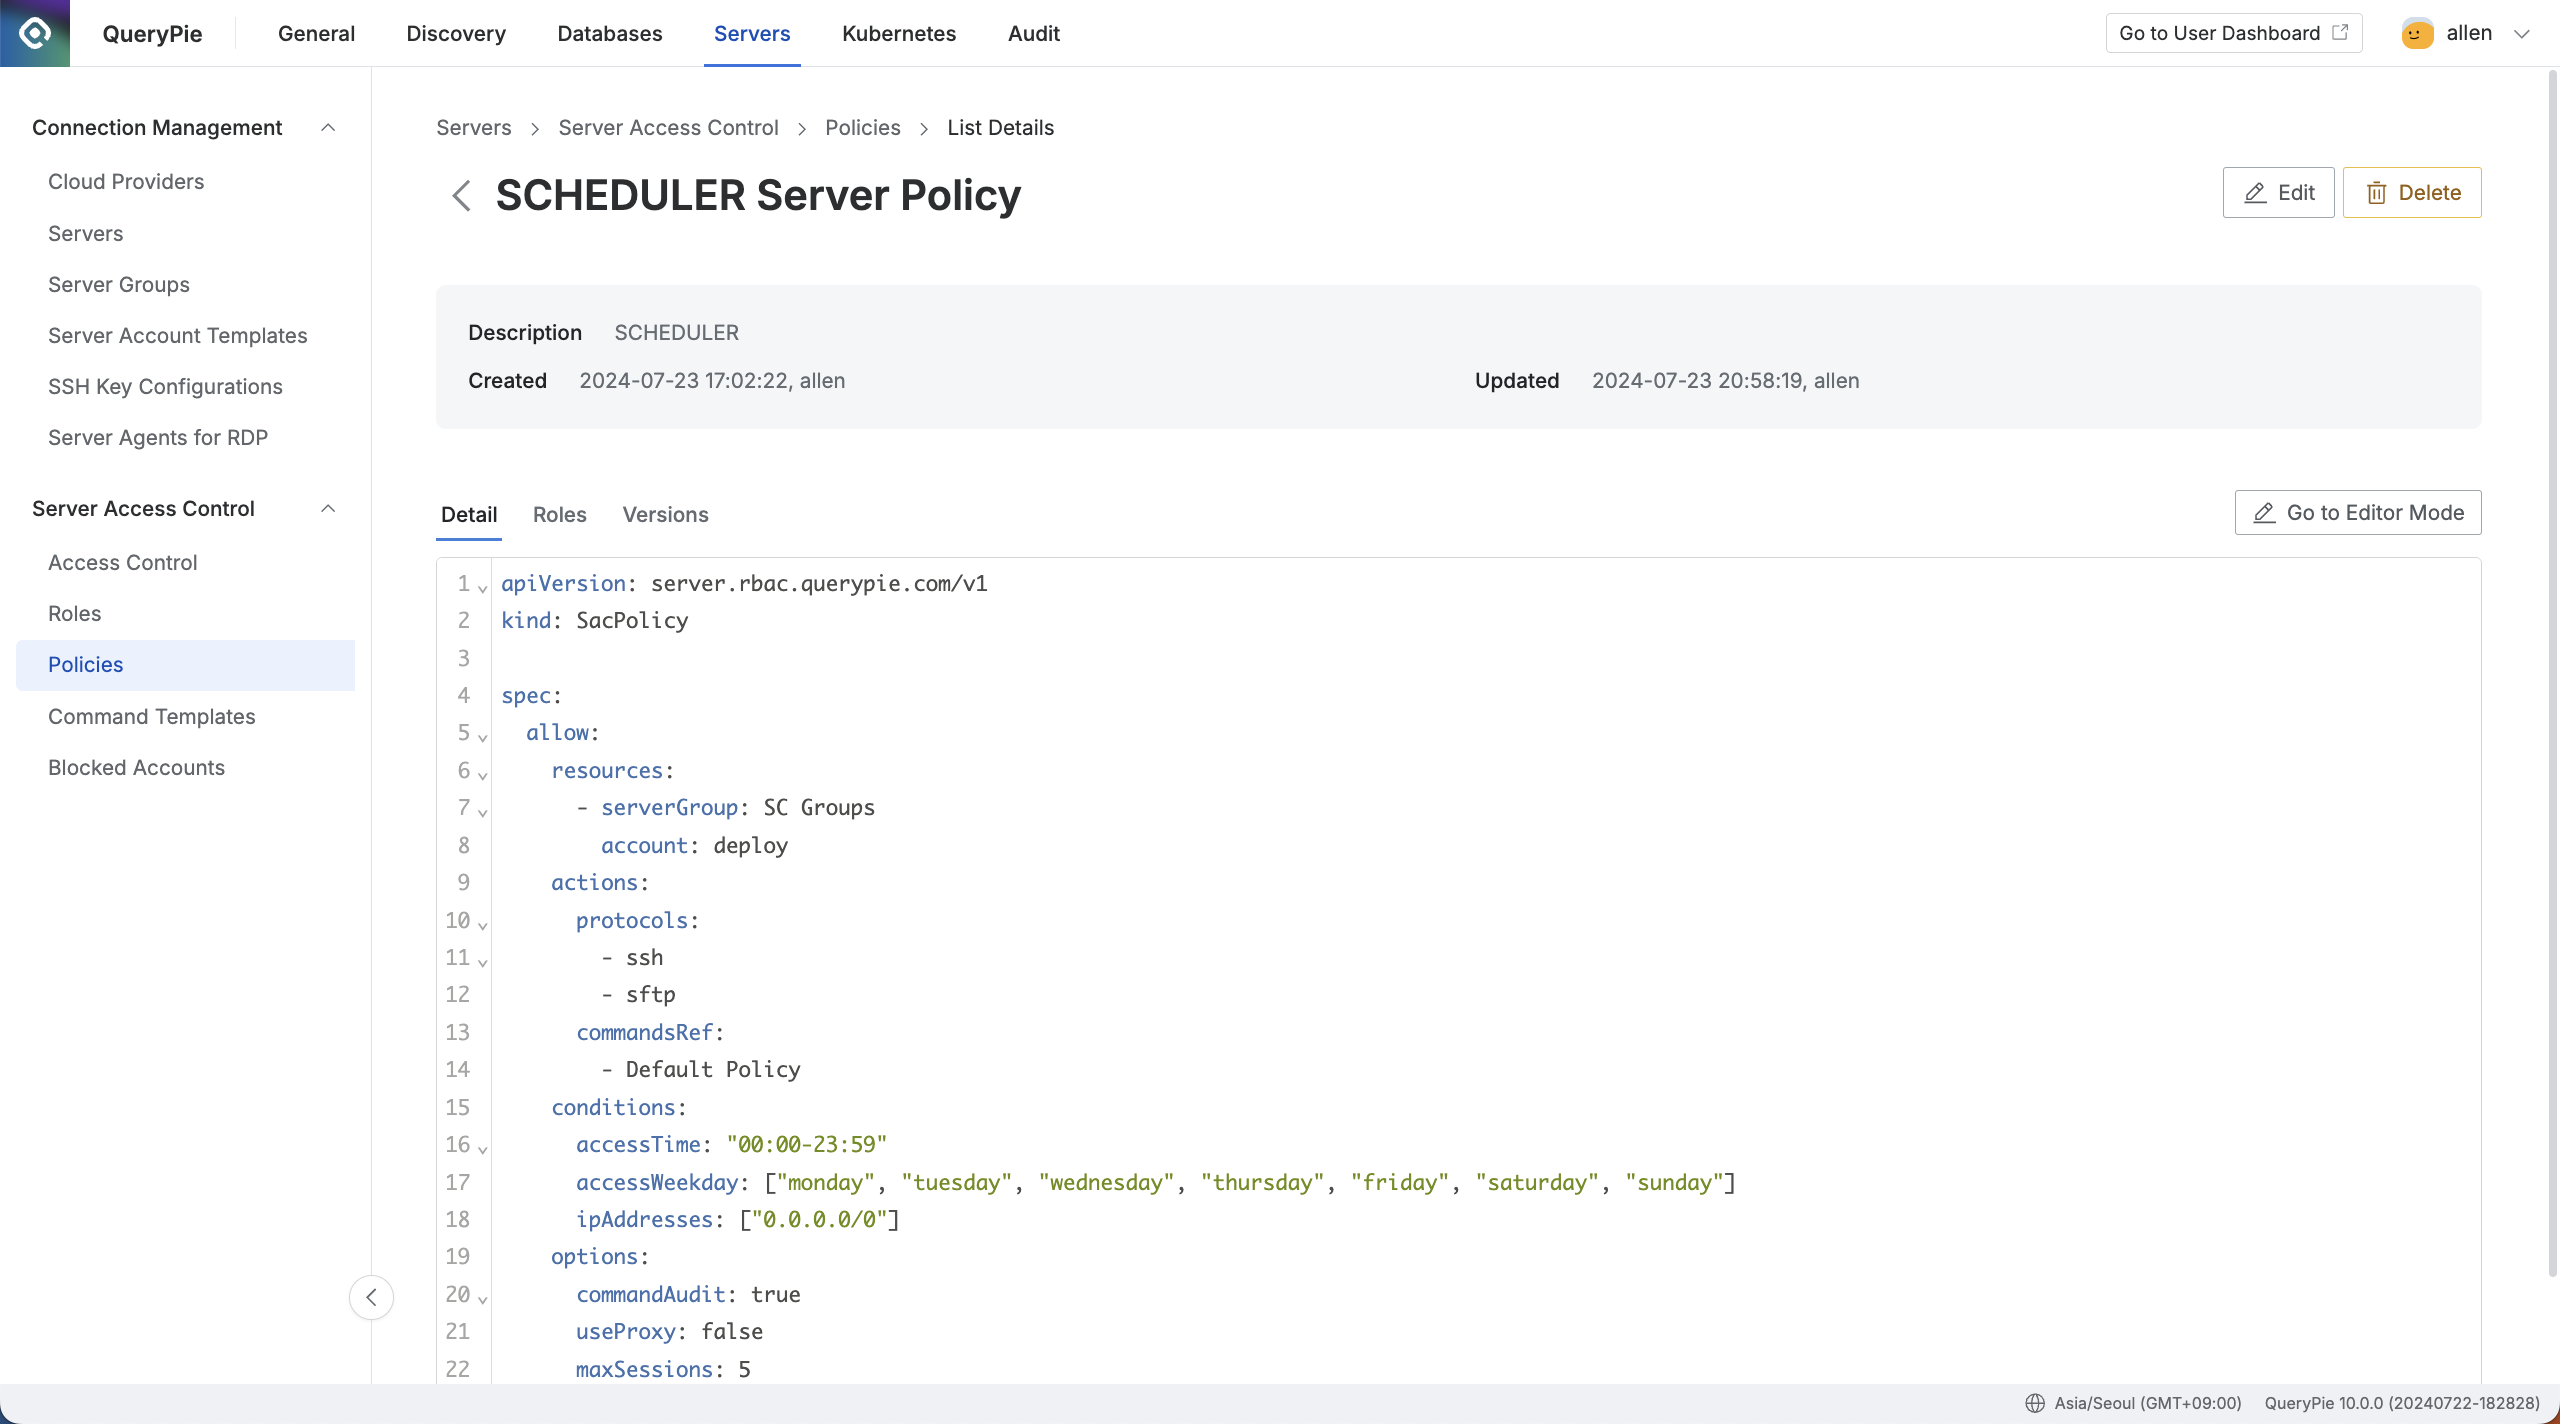This screenshot has height=1424, width=2560.
Task: Click the globe timezone icon in footer
Action: (2034, 1403)
